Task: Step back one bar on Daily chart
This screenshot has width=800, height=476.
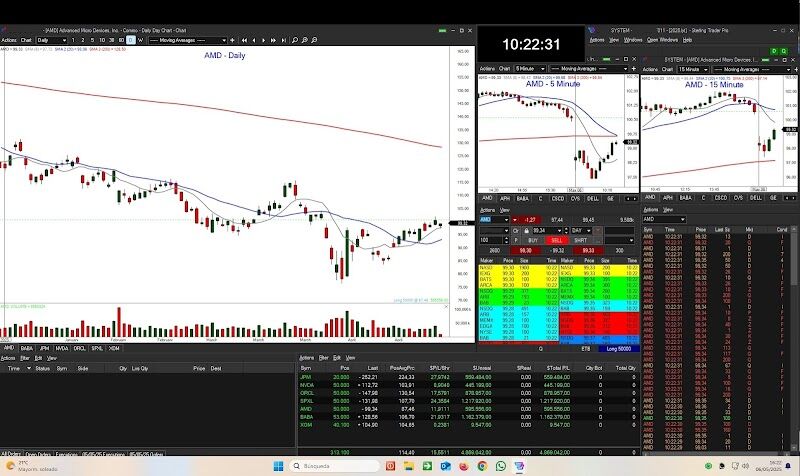Action: coord(254,40)
